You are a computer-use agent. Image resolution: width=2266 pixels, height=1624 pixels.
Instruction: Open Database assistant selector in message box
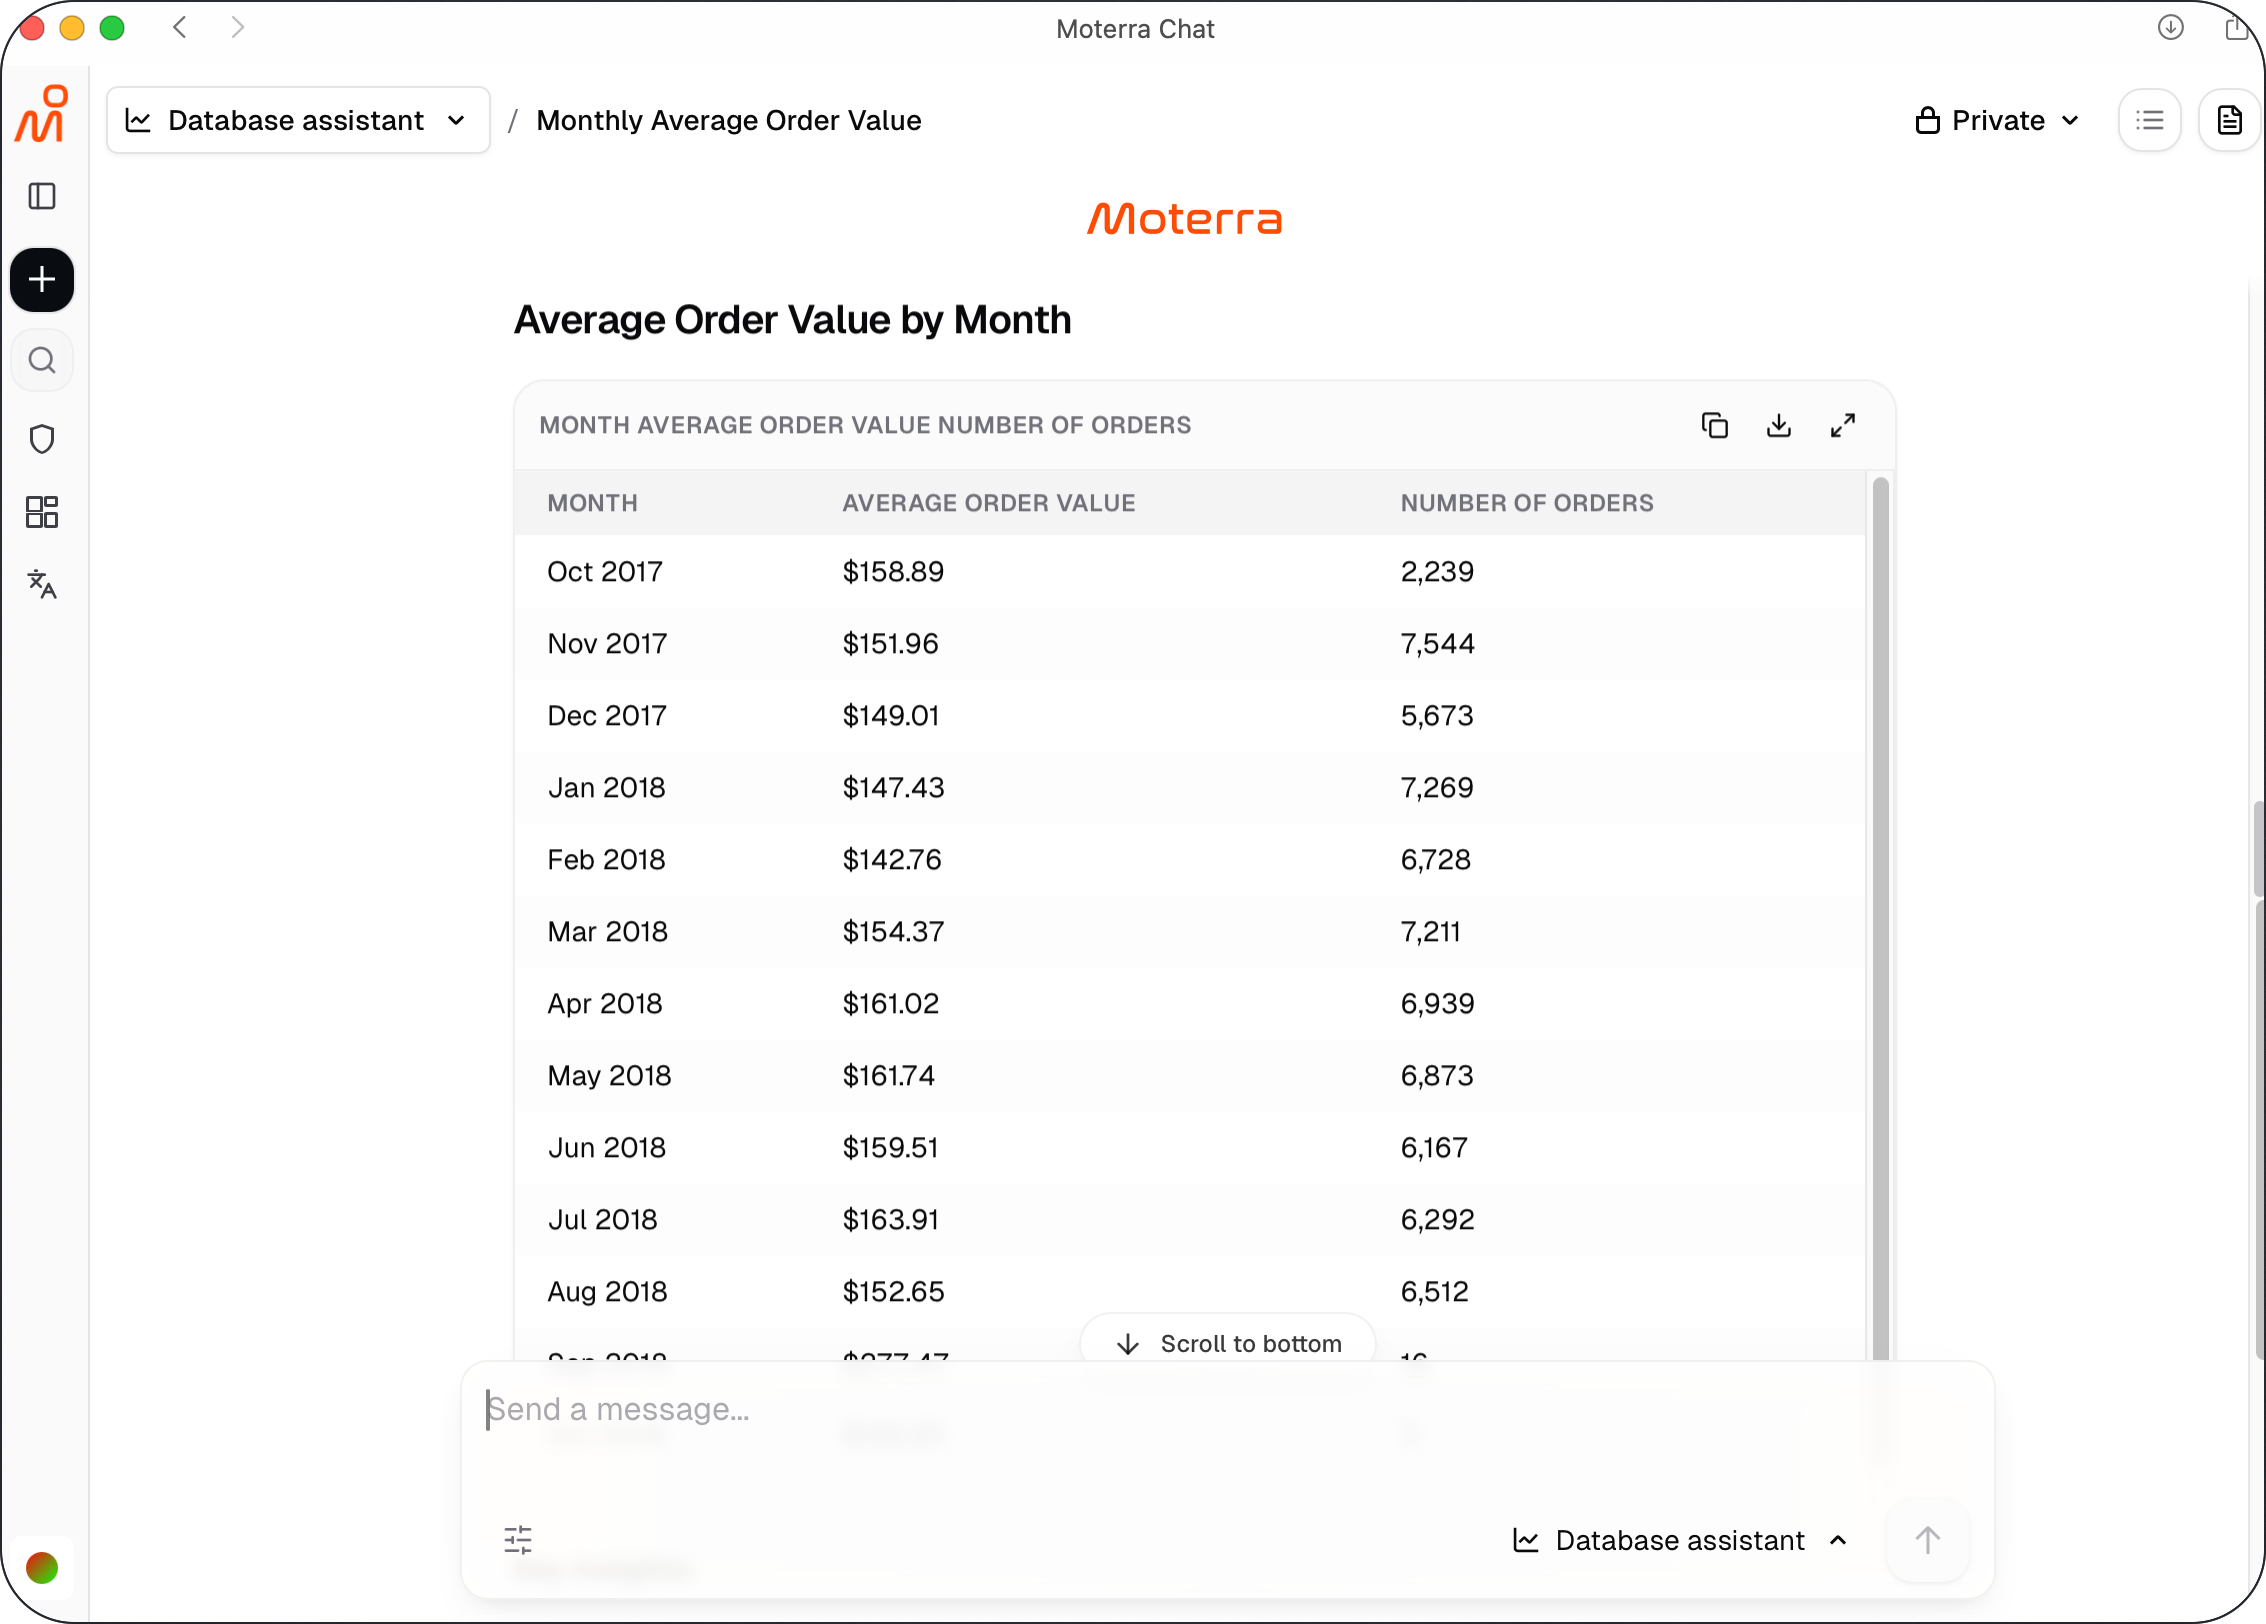point(1681,1540)
